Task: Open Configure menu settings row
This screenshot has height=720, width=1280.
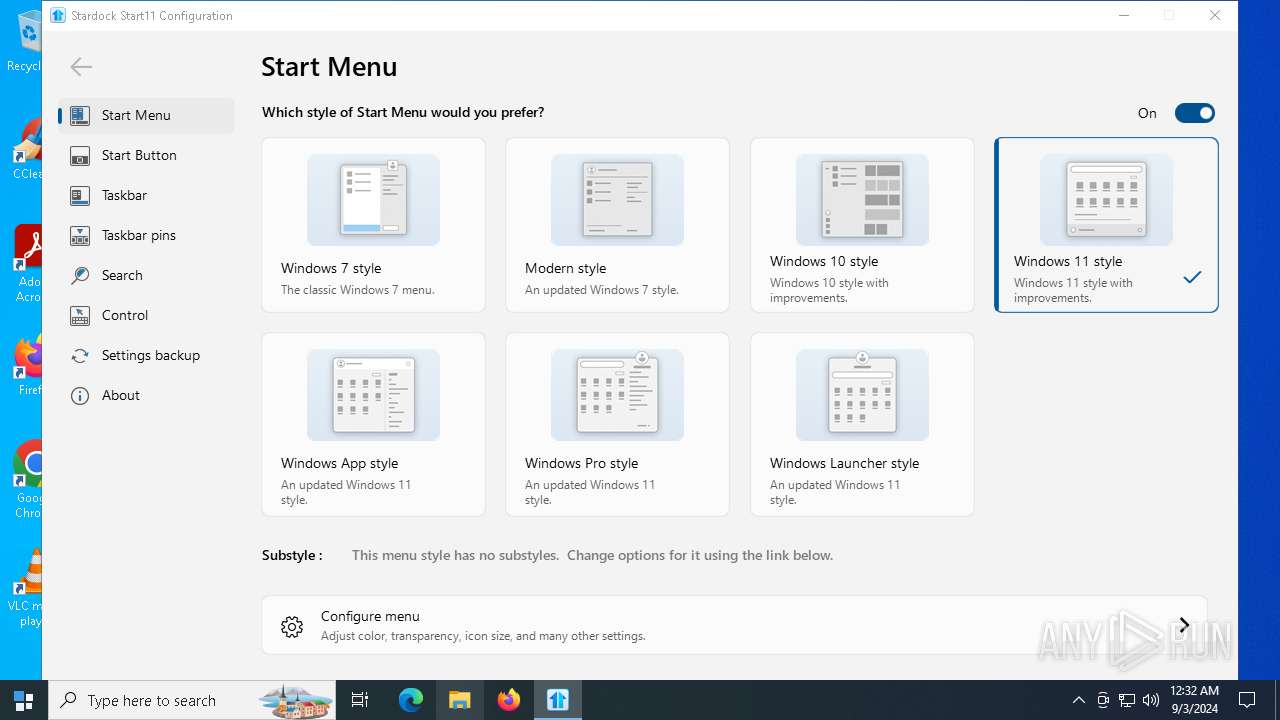Action: click(x=734, y=625)
